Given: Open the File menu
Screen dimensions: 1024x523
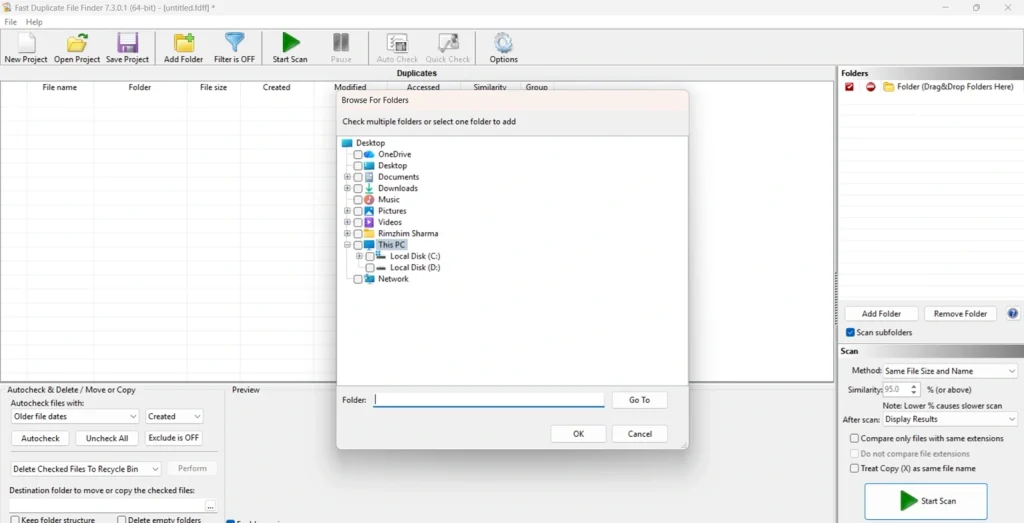Looking at the screenshot, I should pyautogui.click(x=10, y=22).
